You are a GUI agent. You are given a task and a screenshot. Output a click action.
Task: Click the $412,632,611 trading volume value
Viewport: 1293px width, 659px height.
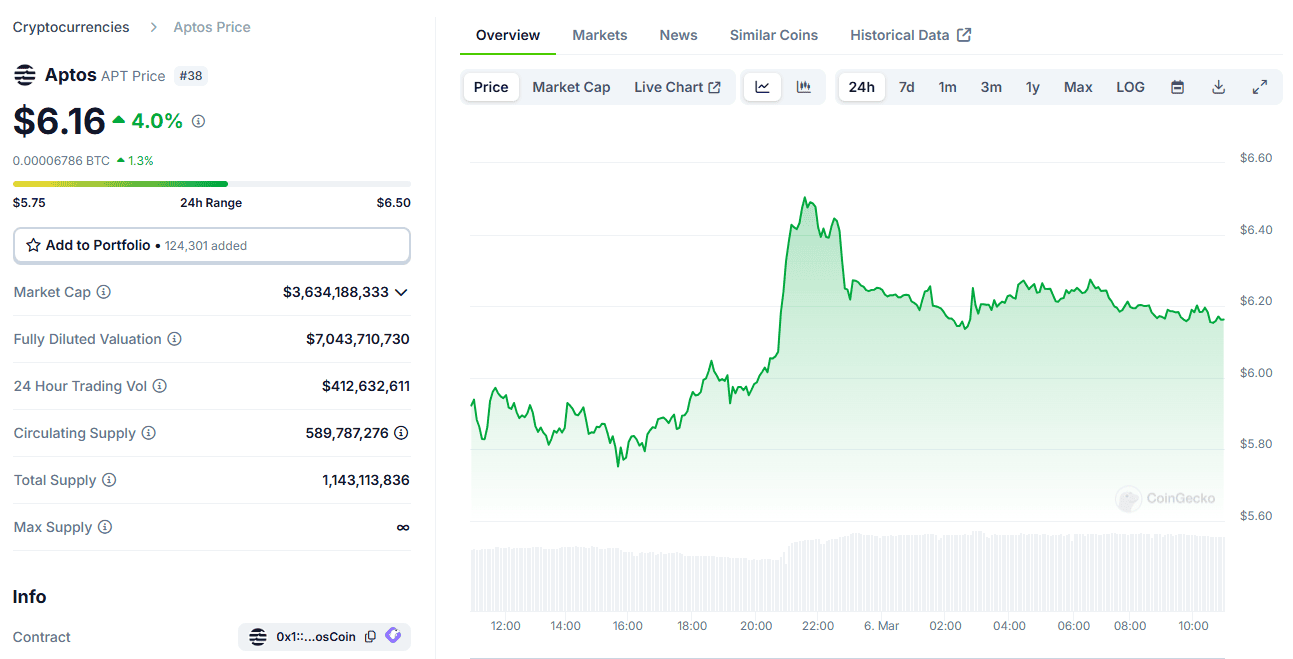click(x=366, y=386)
